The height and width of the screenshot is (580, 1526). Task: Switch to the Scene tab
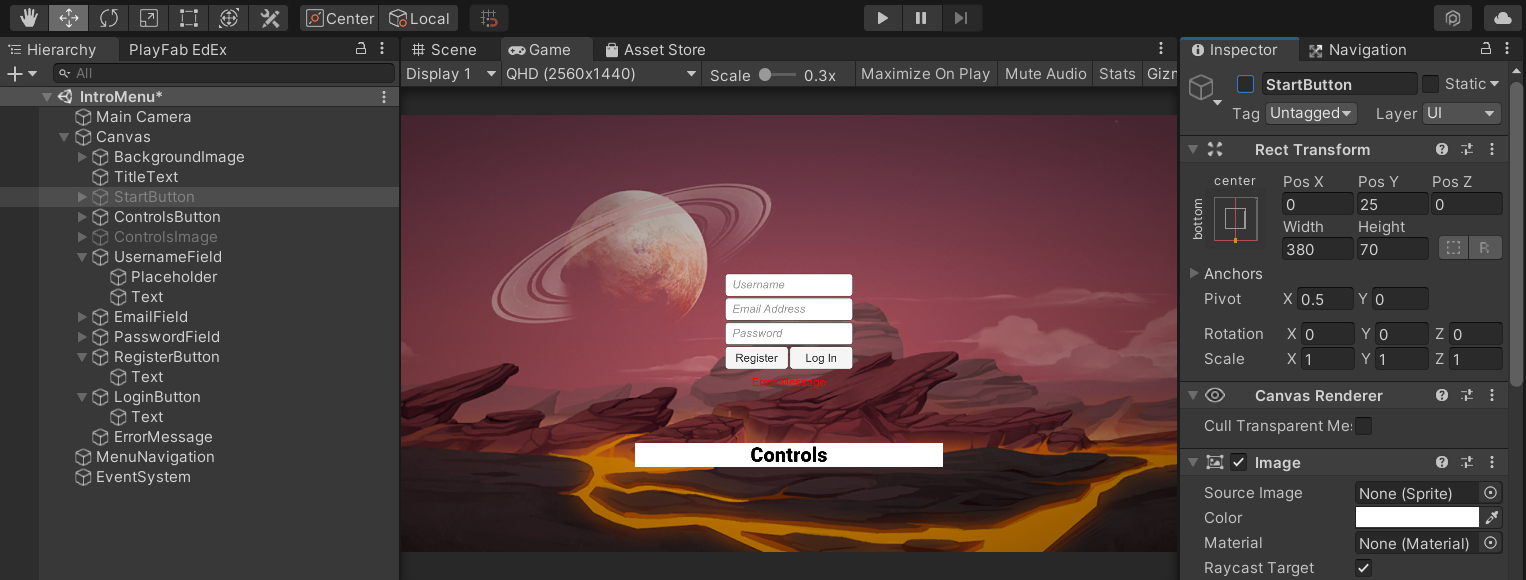point(444,49)
